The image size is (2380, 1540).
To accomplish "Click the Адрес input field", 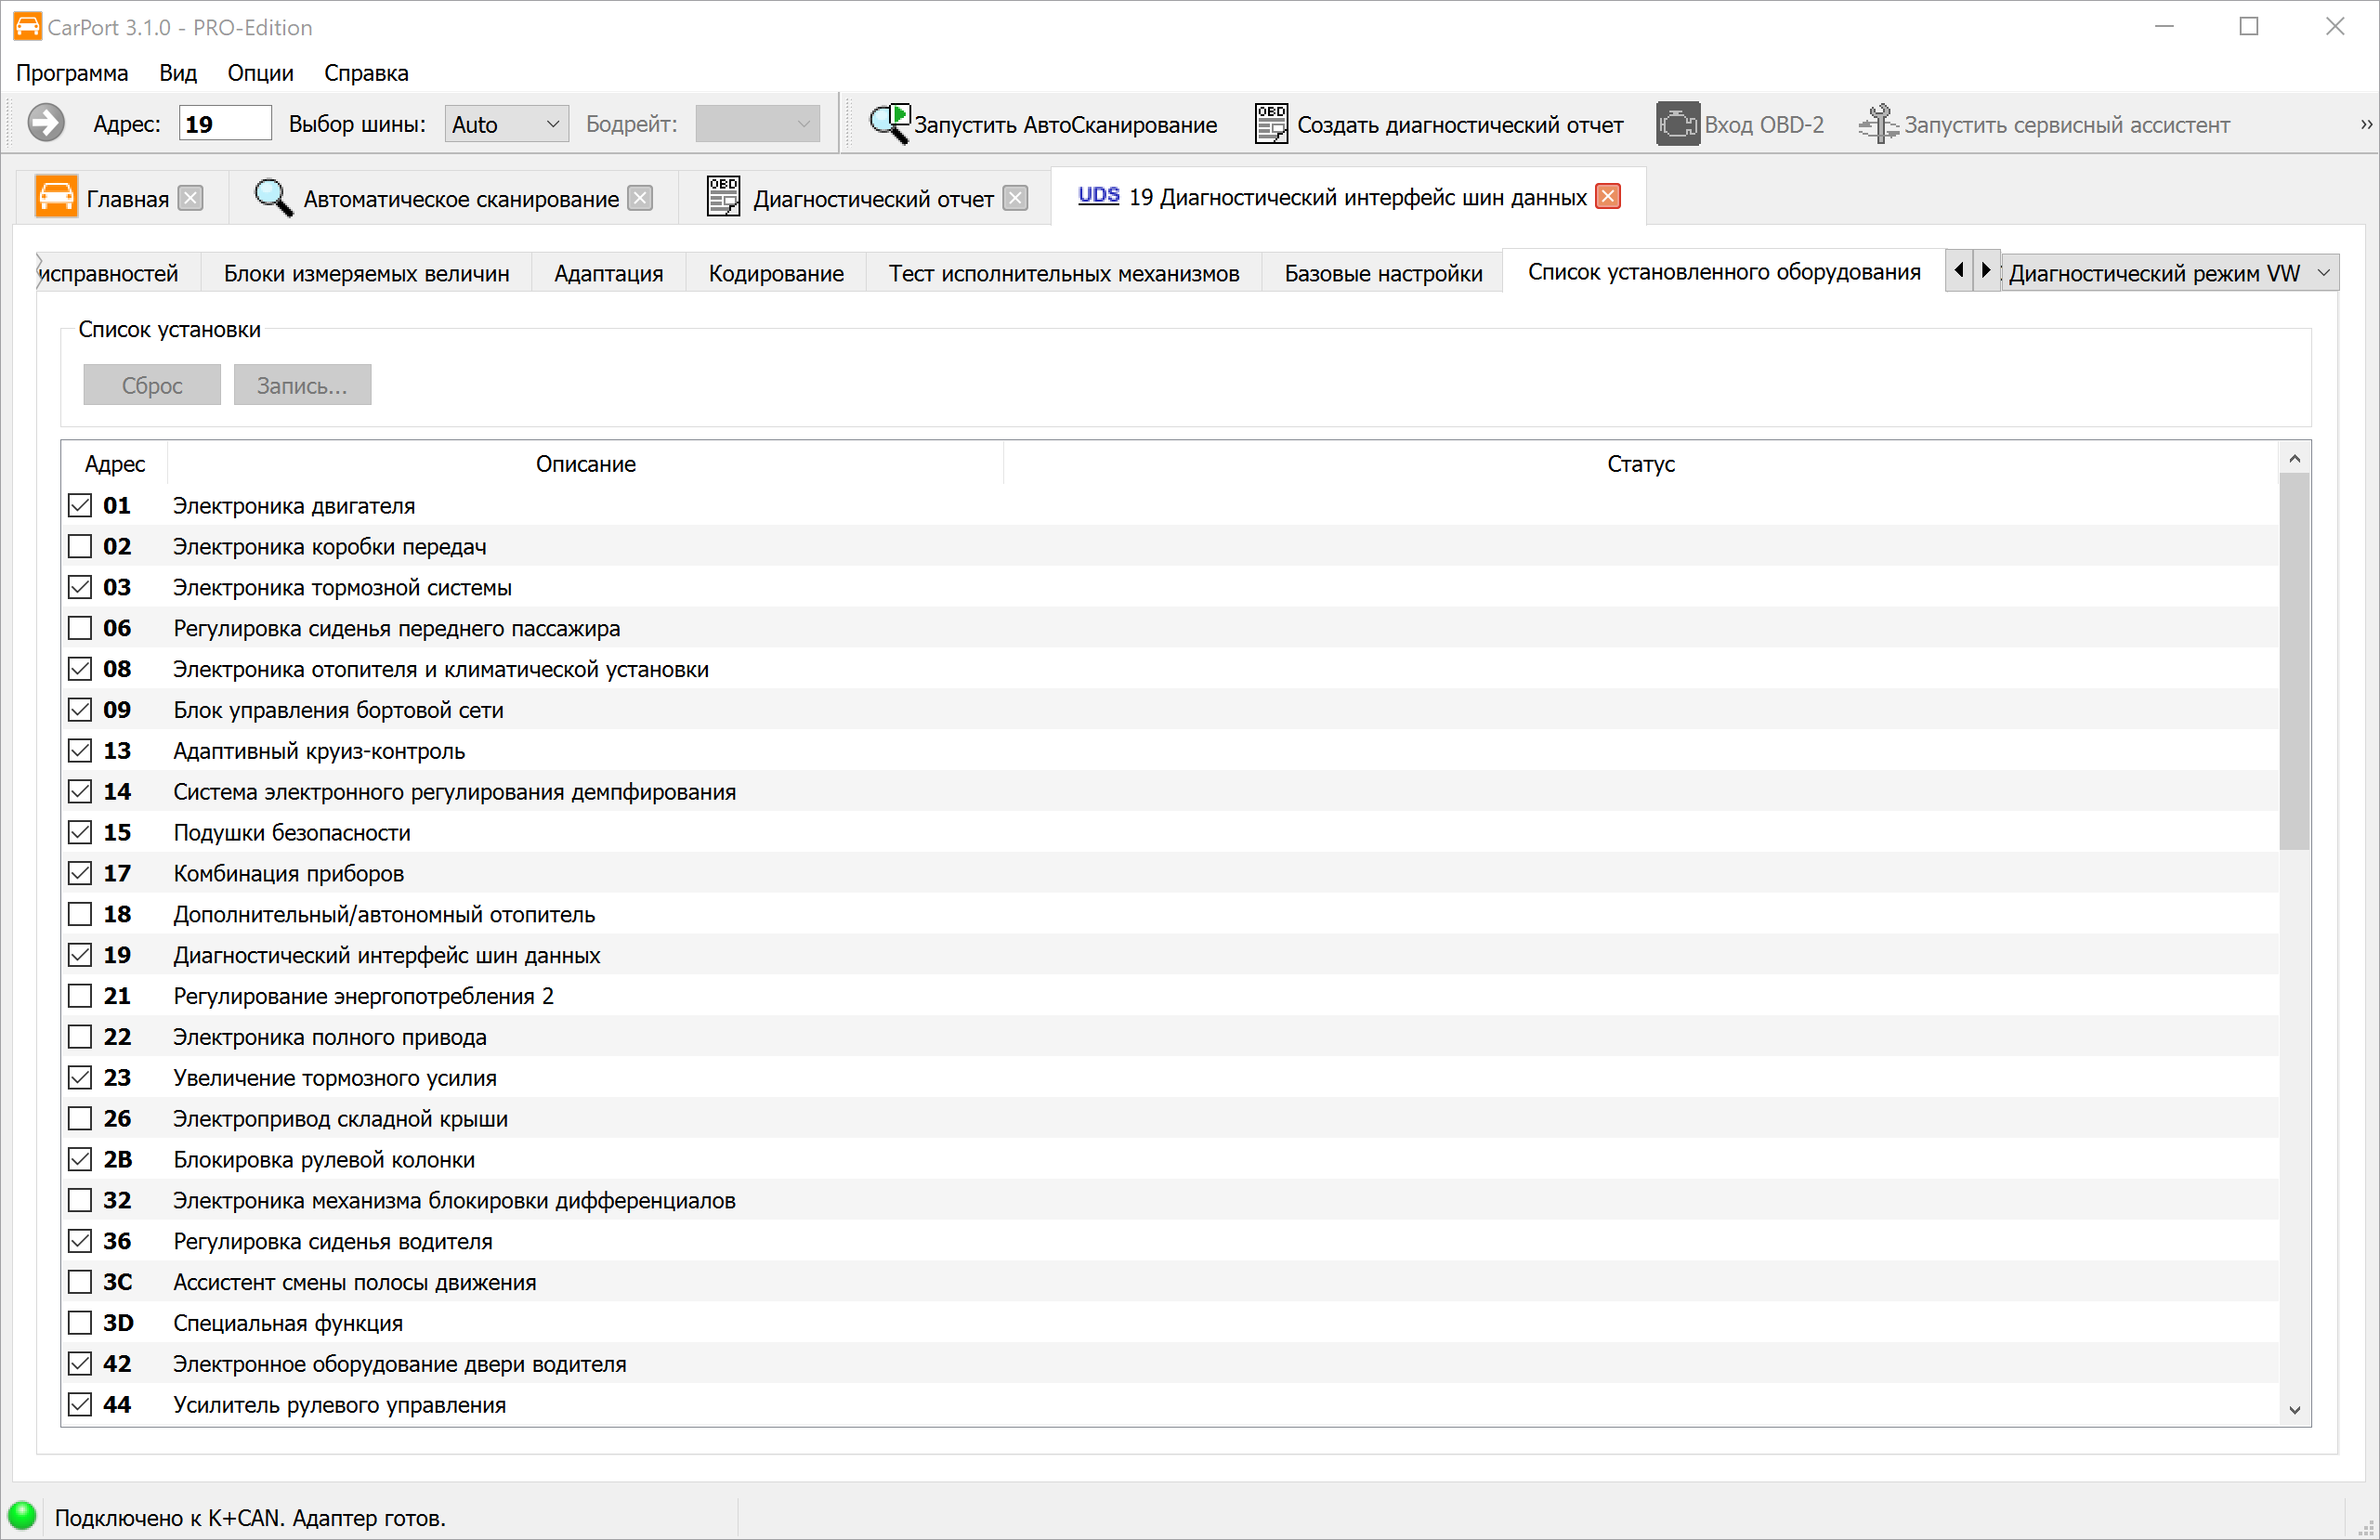I will [x=225, y=124].
